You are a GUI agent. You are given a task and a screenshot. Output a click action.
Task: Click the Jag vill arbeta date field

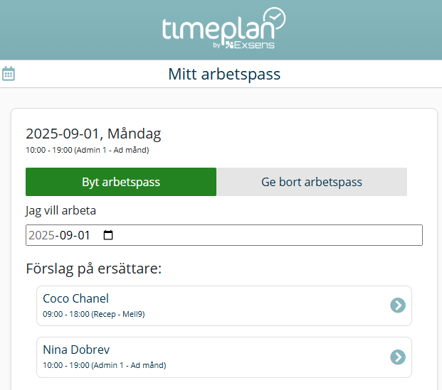point(224,235)
